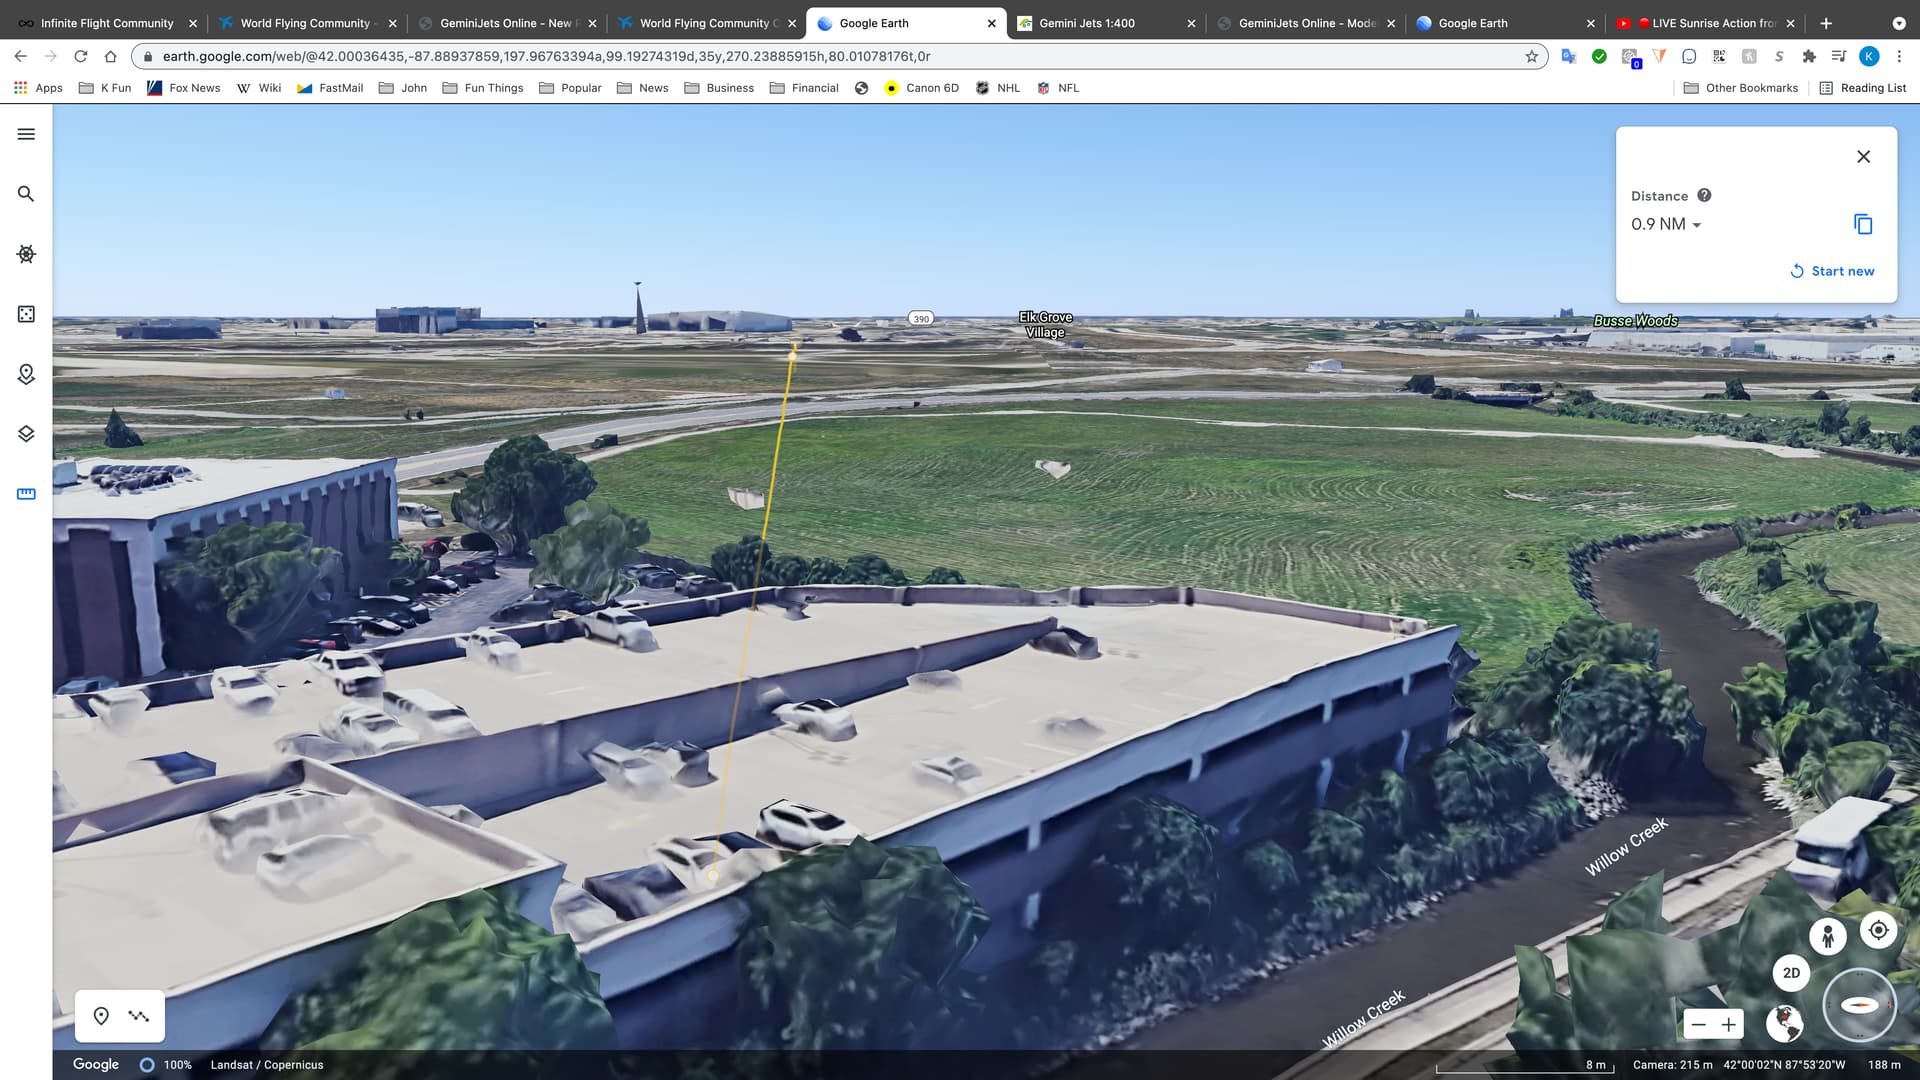Open the NHL bookmark
The width and height of the screenshot is (1920, 1080).
click(x=998, y=88)
